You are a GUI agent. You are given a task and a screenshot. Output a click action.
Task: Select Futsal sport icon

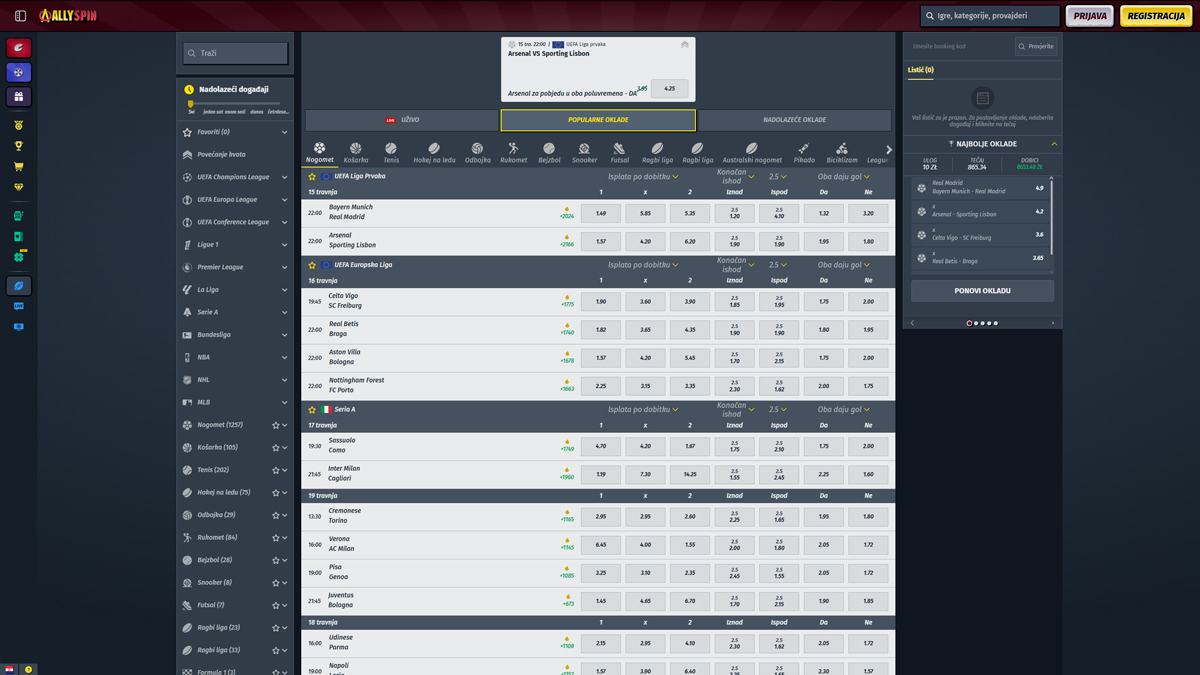point(619,153)
